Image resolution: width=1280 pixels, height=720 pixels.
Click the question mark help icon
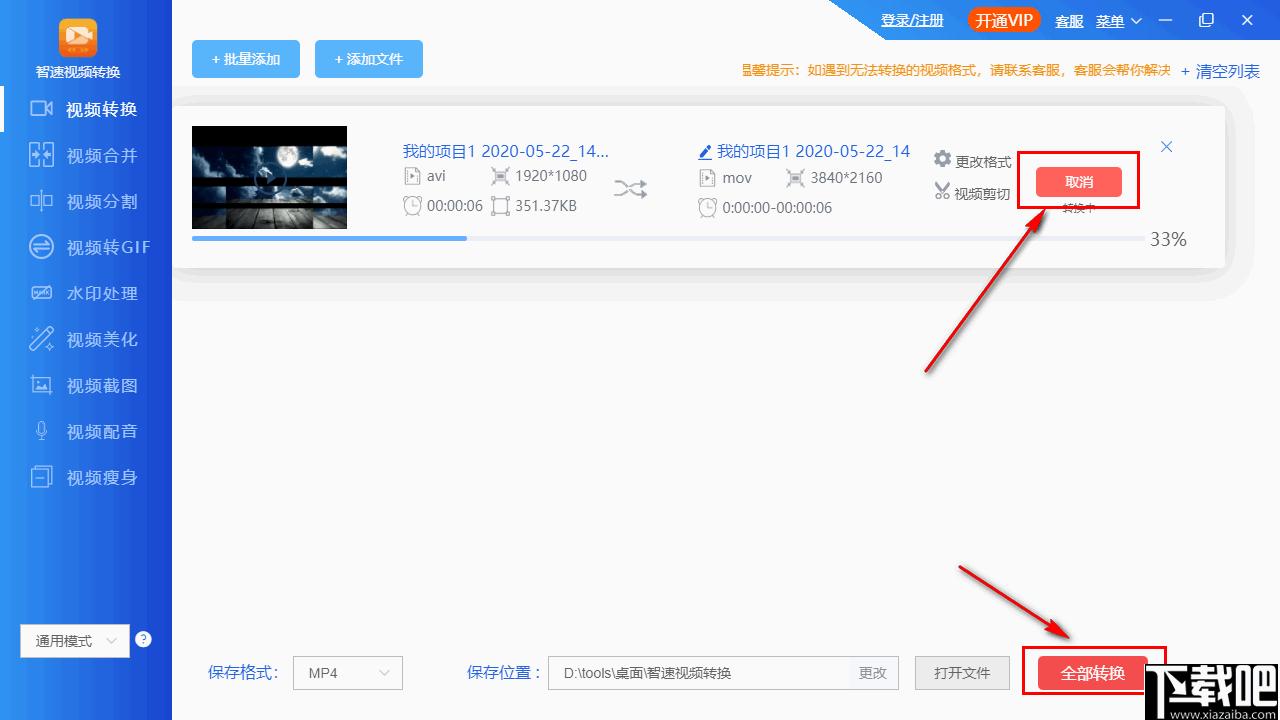click(143, 639)
